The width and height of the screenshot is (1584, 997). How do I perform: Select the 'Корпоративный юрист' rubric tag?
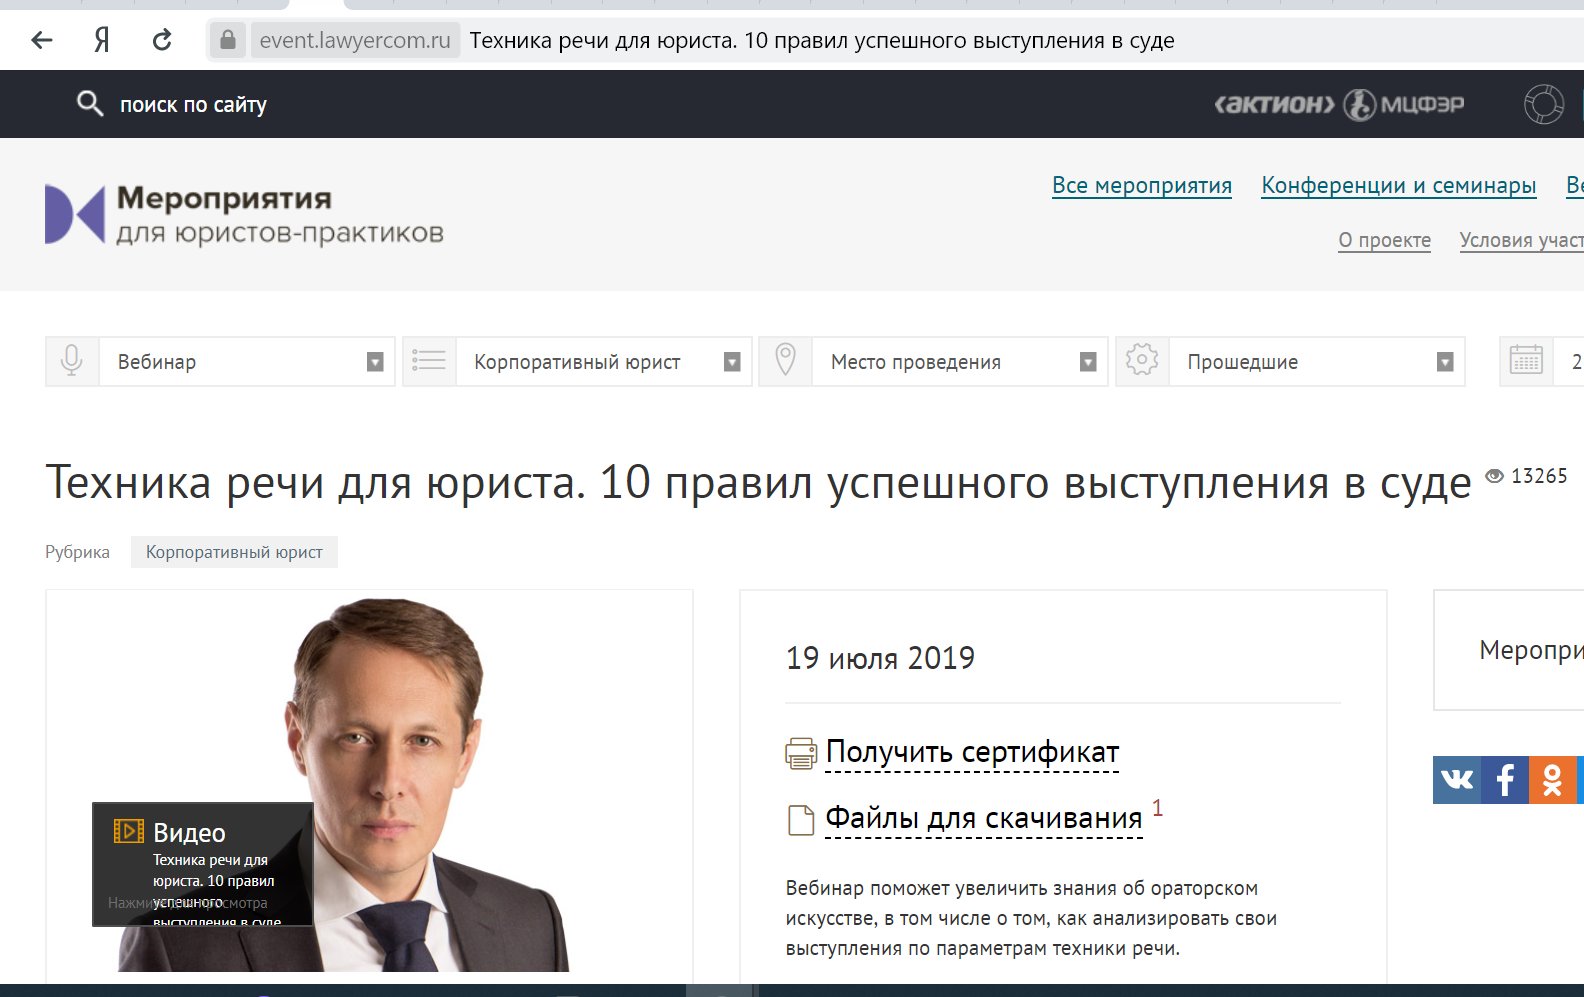[234, 552]
